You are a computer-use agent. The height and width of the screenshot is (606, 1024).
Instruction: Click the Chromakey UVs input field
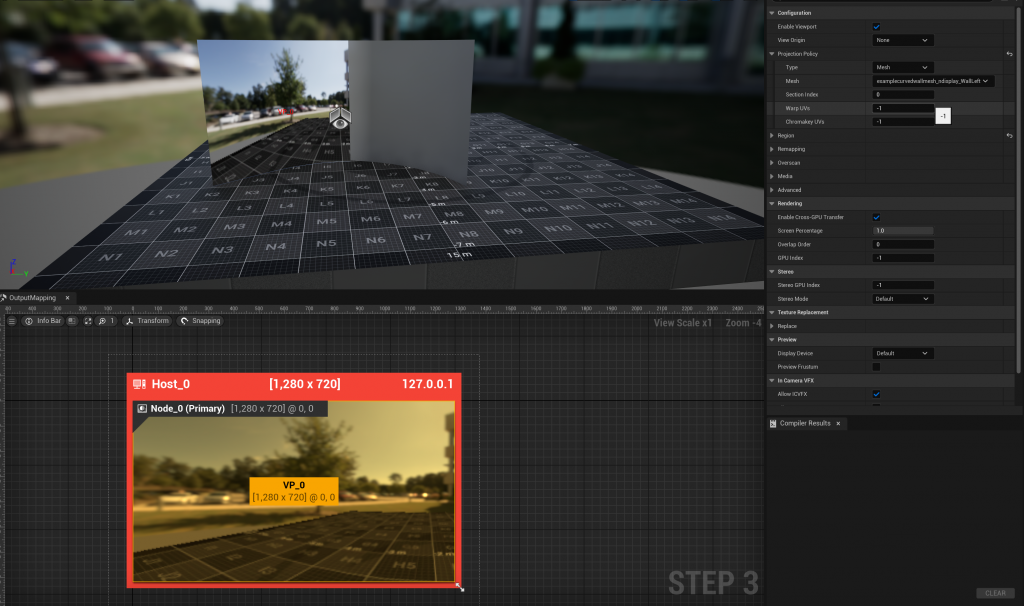point(903,122)
